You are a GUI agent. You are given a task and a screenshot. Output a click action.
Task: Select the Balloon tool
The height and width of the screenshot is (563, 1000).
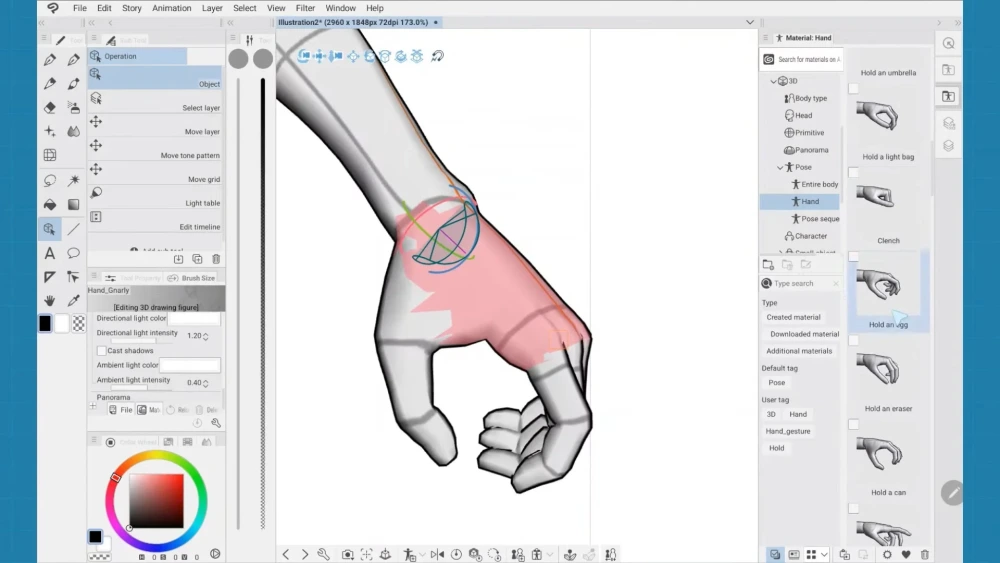pyautogui.click(x=73, y=253)
